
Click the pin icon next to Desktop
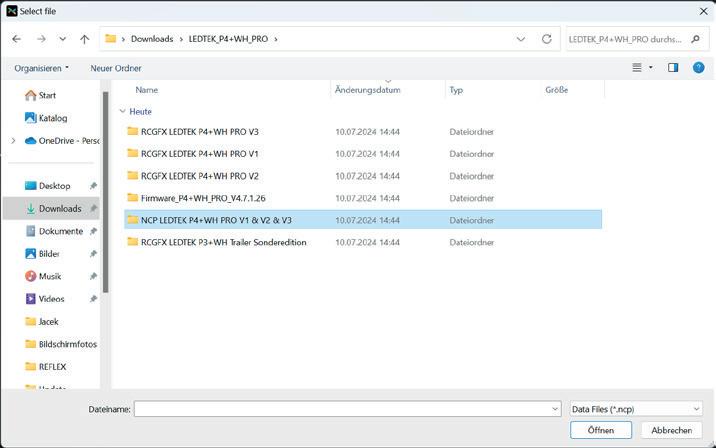93,186
